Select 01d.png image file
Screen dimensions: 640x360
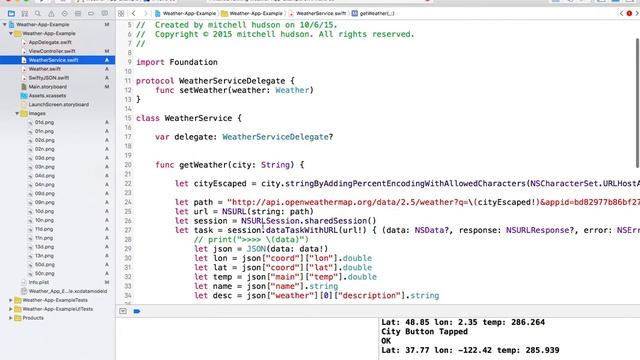click(x=44, y=122)
